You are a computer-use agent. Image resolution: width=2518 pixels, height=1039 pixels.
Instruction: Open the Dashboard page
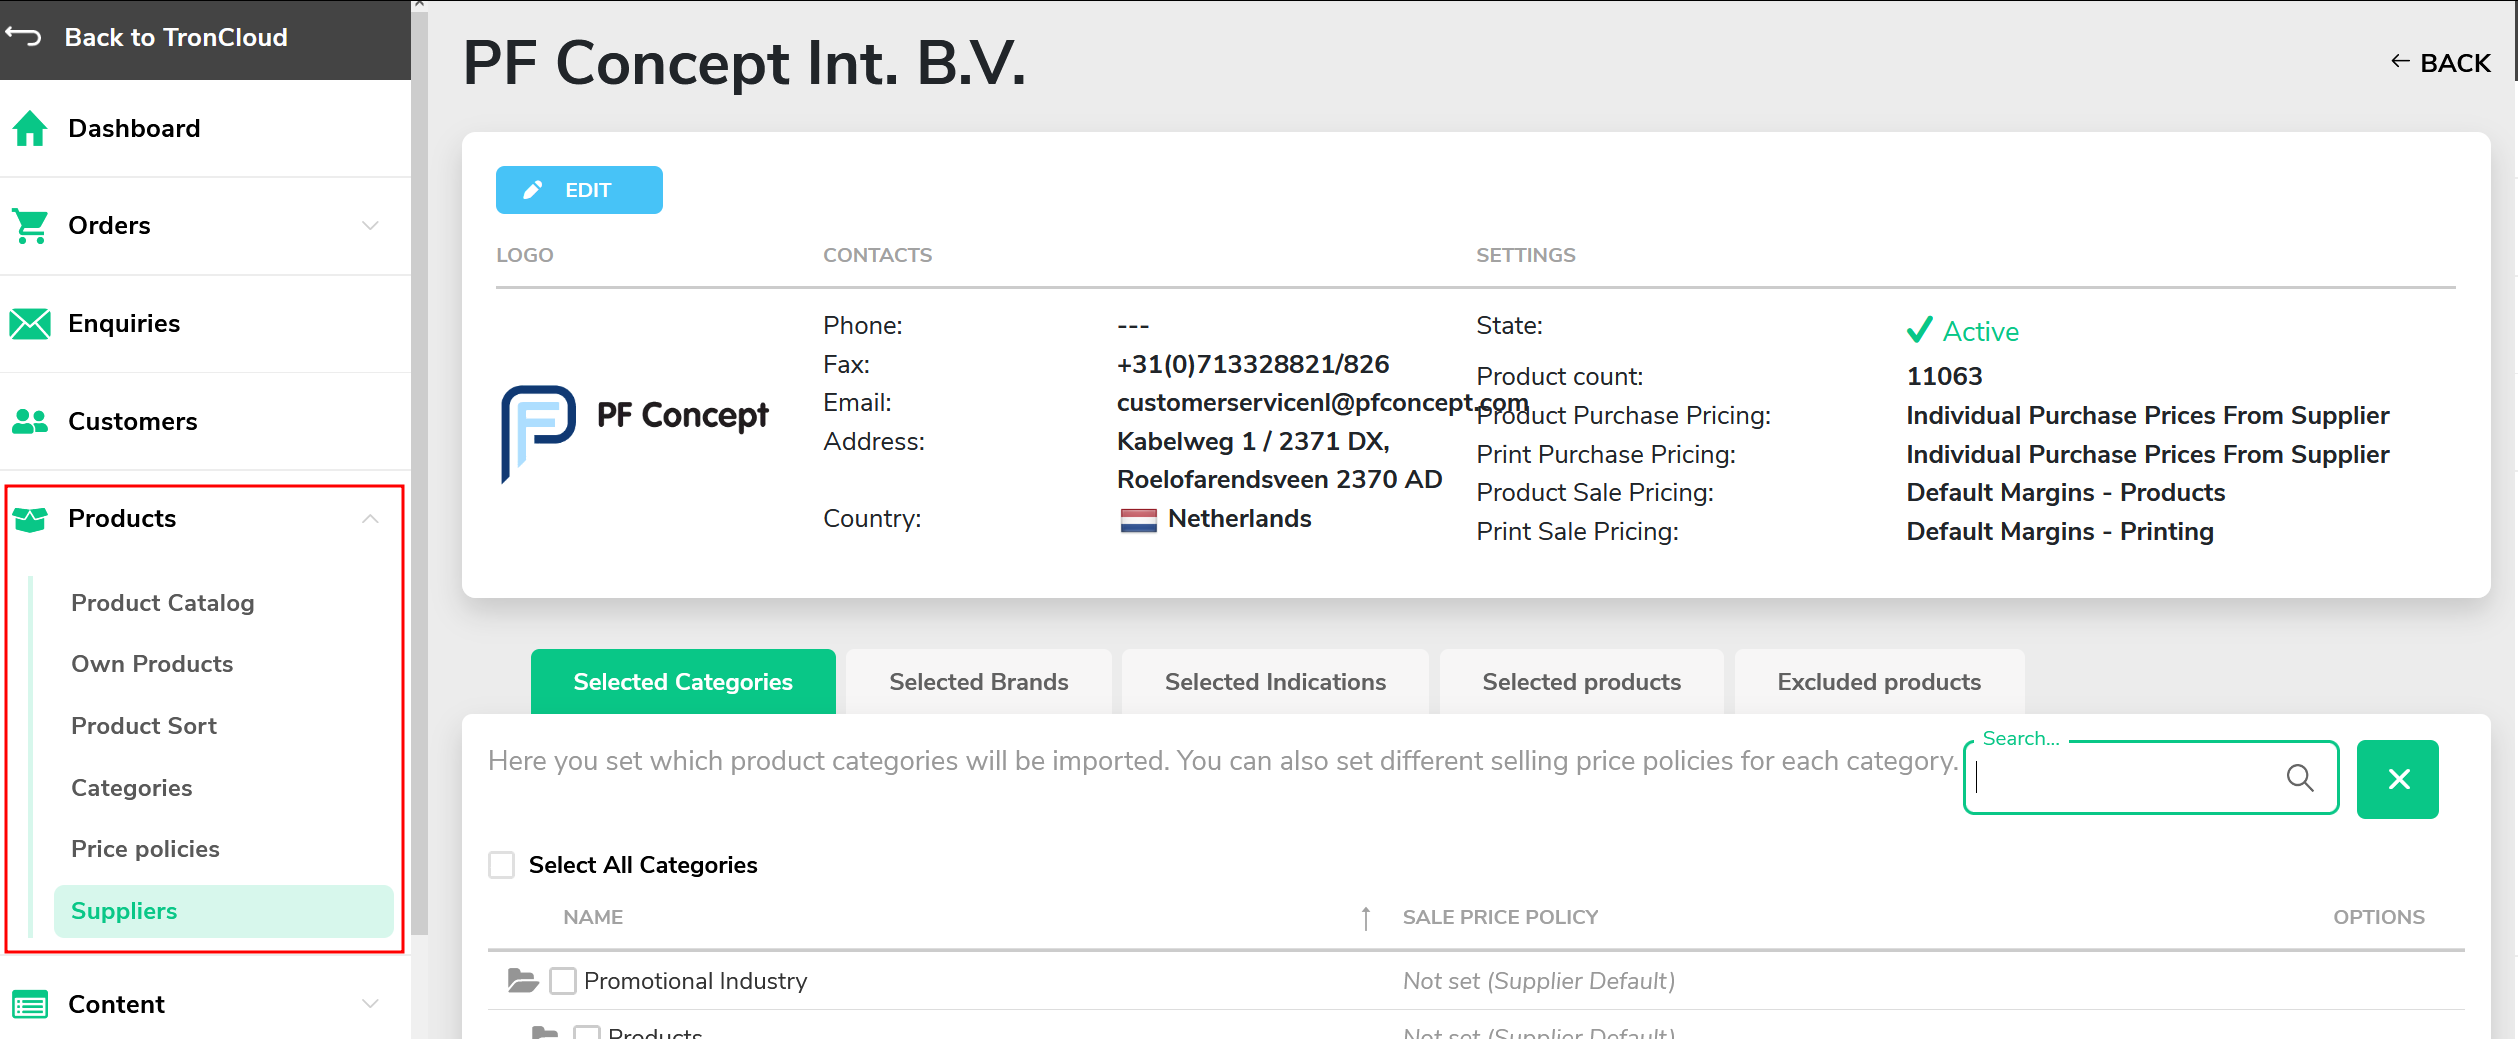[x=134, y=128]
